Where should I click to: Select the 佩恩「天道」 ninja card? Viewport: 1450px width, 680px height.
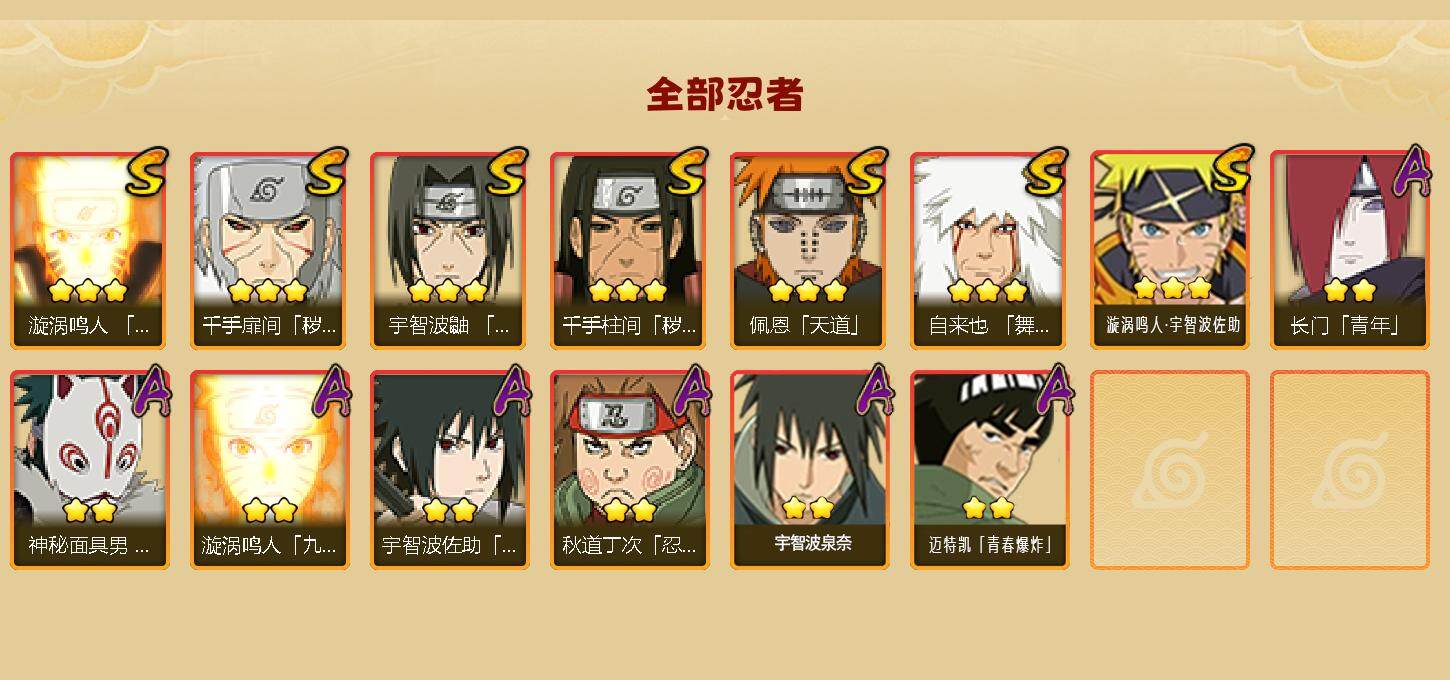(809, 250)
